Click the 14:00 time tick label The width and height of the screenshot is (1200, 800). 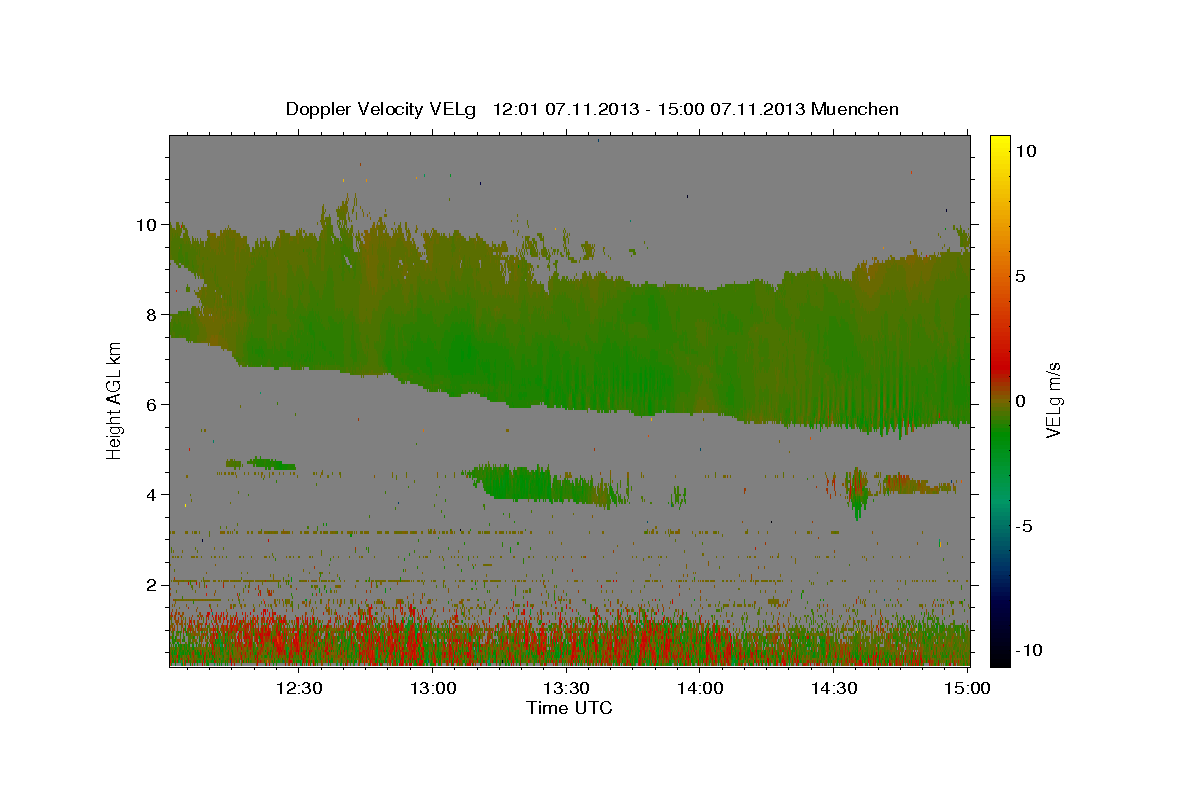coord(700,688)
